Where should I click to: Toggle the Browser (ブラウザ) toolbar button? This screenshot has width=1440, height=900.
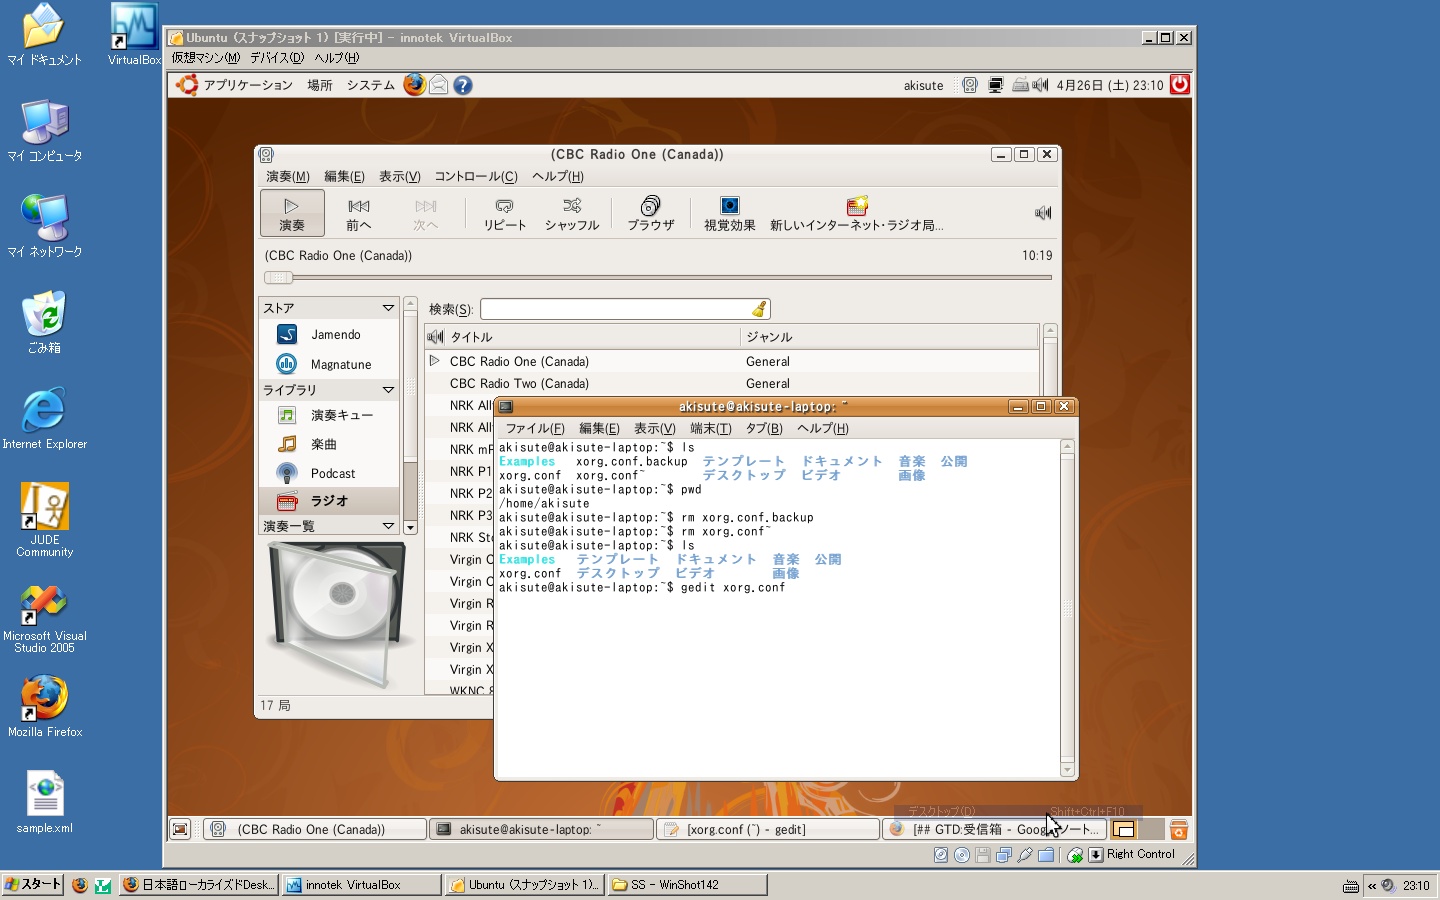651,213
